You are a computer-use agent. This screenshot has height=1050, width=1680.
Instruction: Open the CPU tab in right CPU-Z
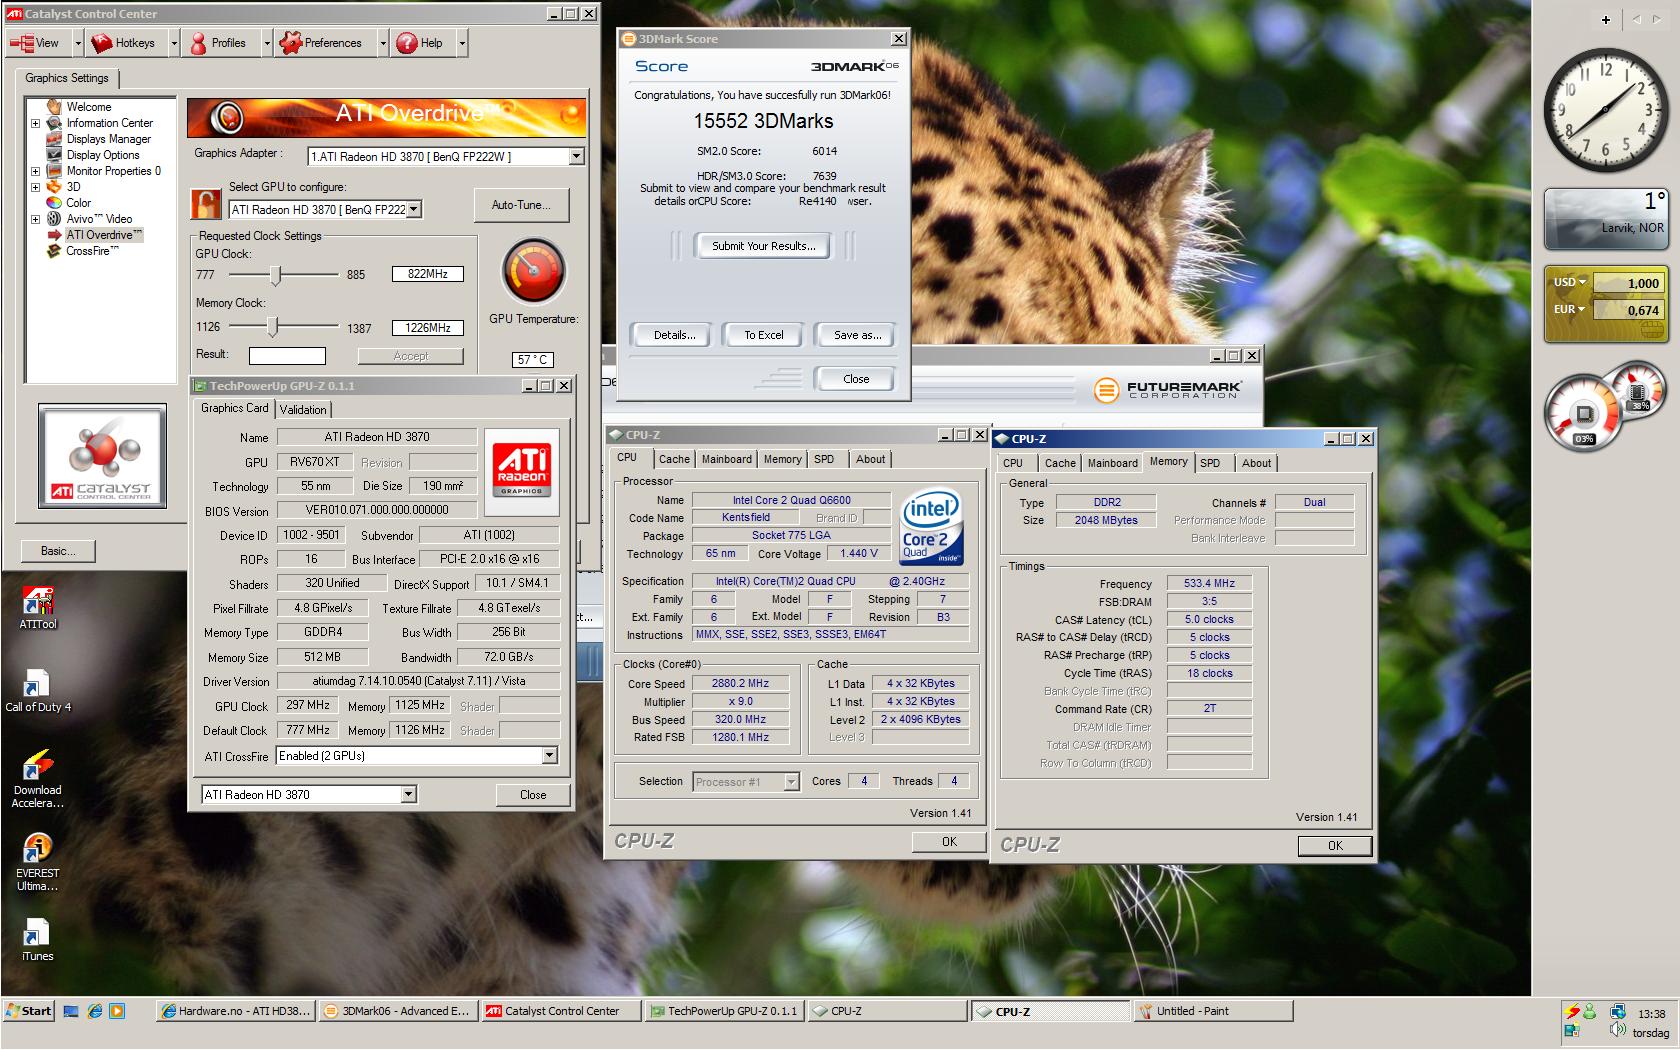[1013, 463]
